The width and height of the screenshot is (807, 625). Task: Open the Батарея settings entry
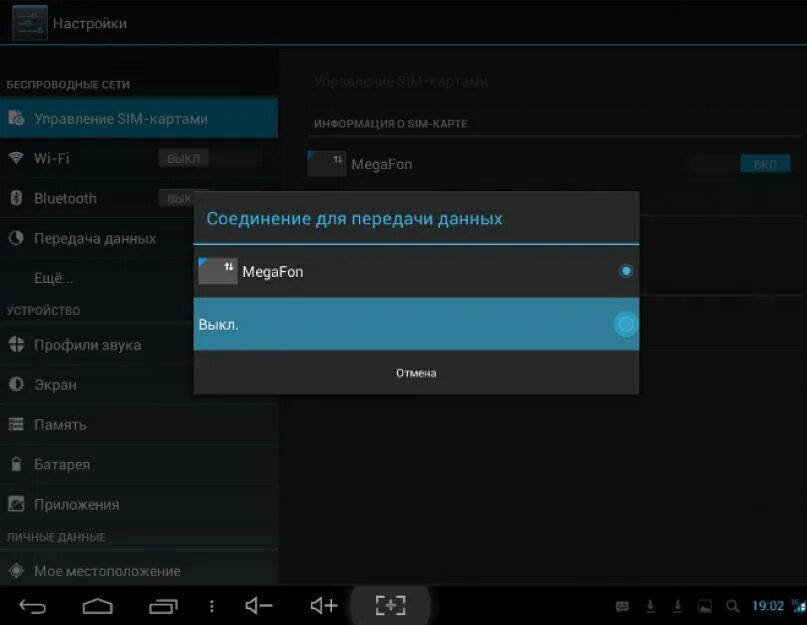[x=139, y=464]
